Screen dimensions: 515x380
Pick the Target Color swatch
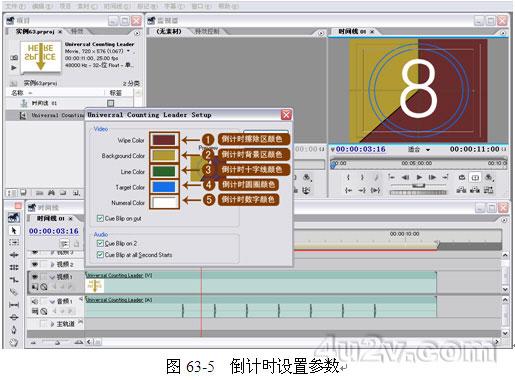click(164, 187)
